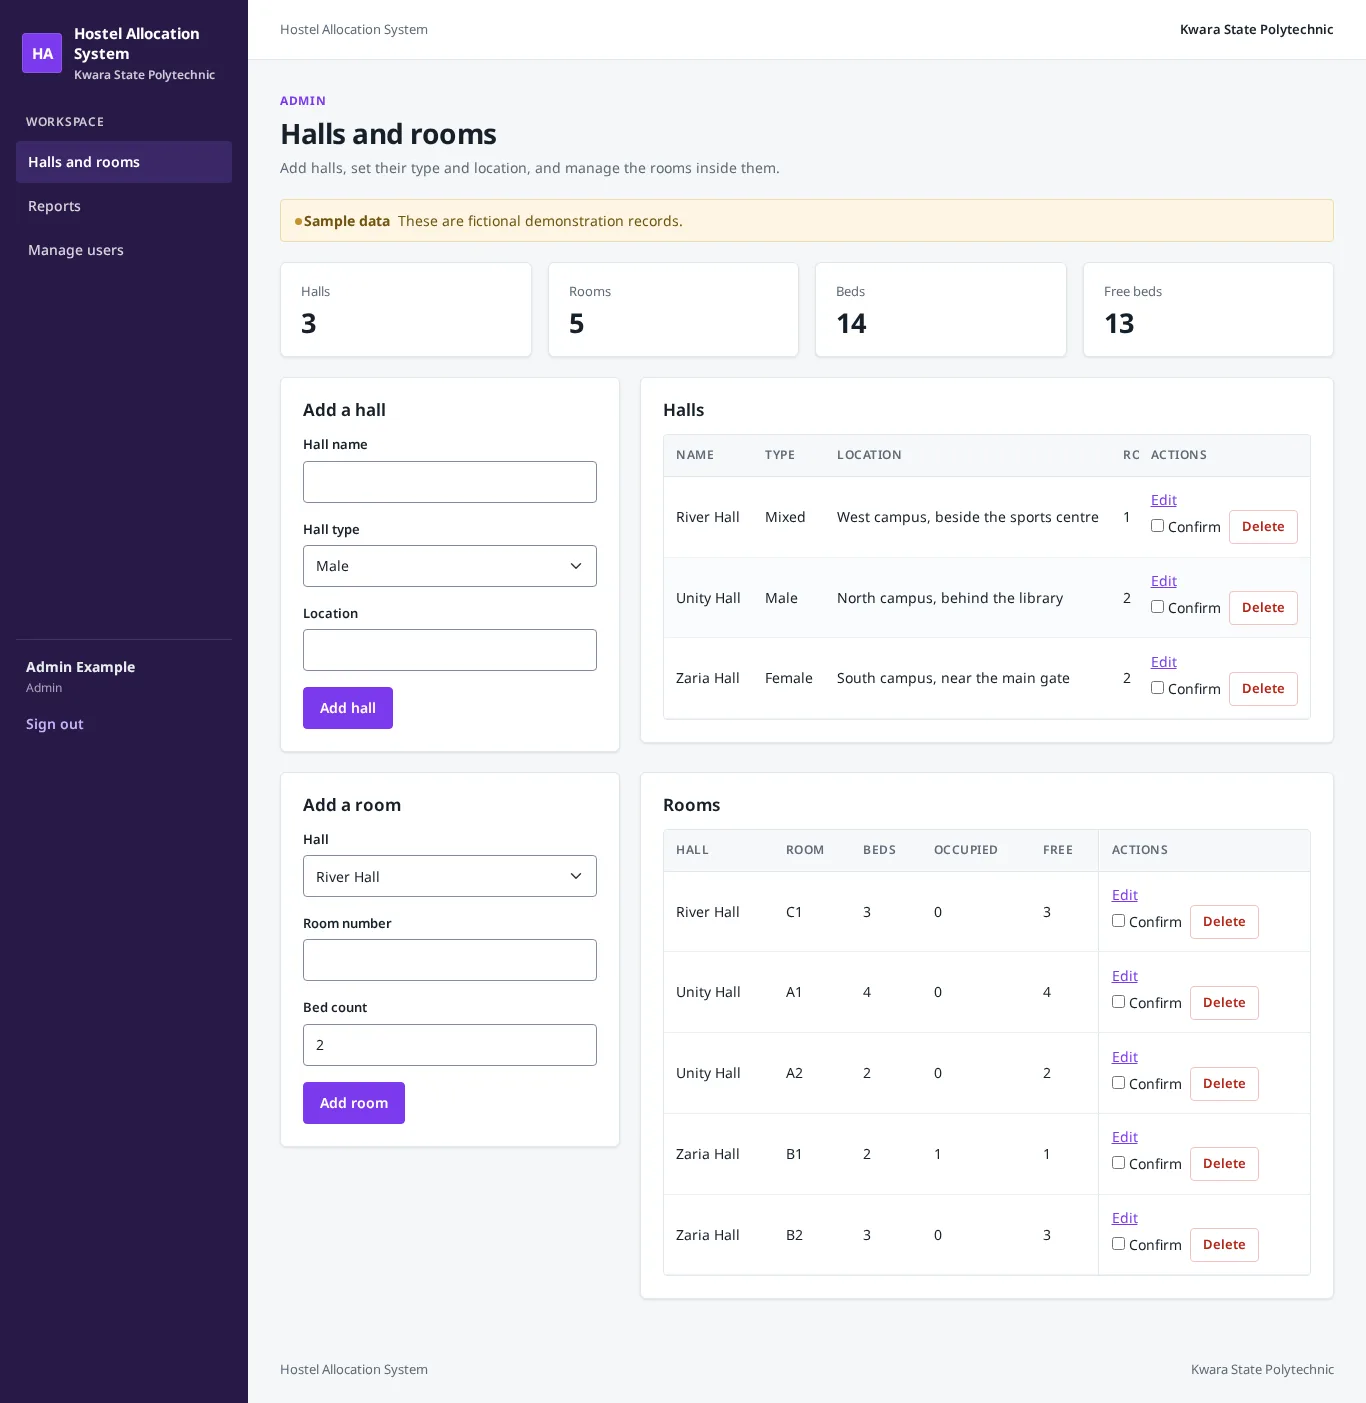Click the Beds count card showing 14
1366x1403 pixels.
pyautogui.click(x=941, y=310)
